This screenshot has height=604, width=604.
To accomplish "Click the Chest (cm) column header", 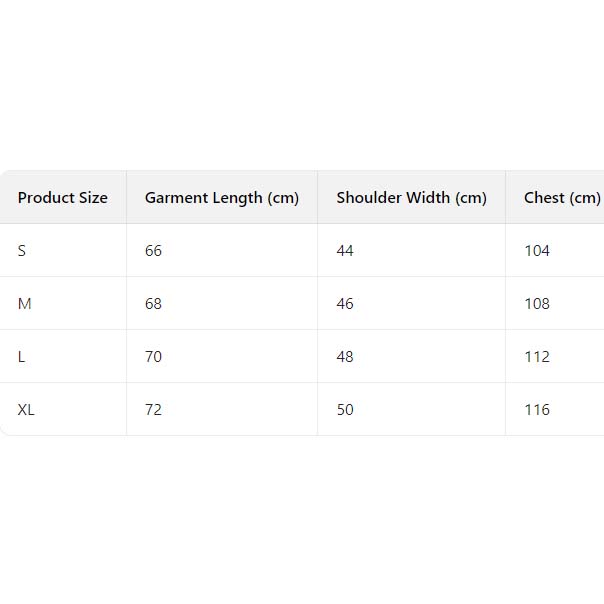I will [561, 198].
